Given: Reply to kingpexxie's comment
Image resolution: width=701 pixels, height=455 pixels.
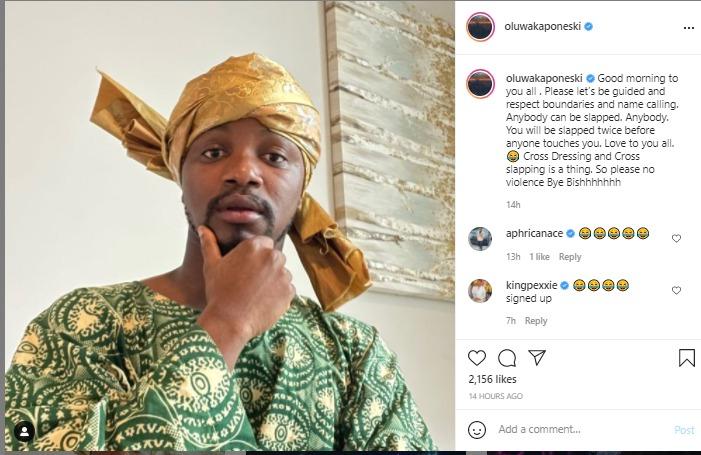Looking at the screenshot, I should (x=536, y=321).
